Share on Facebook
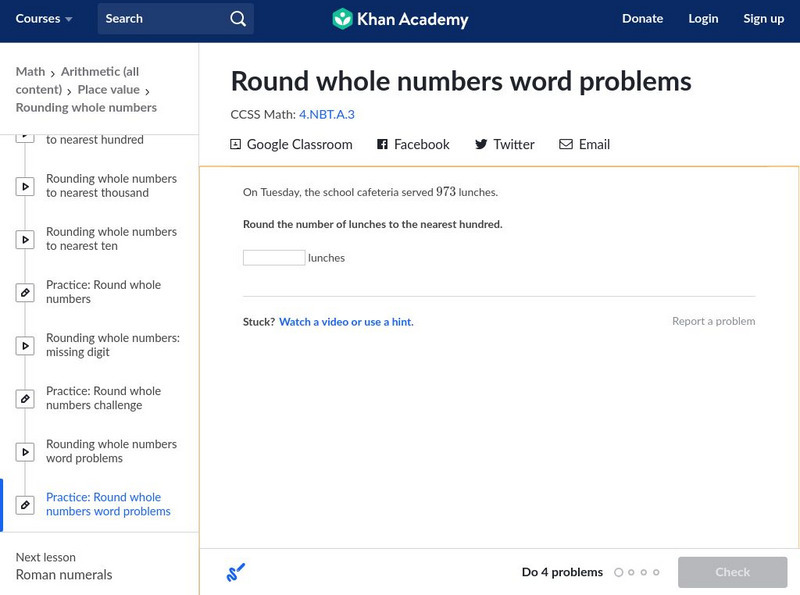The width and height of the screenshot is (800, 595). click(413, 145)
